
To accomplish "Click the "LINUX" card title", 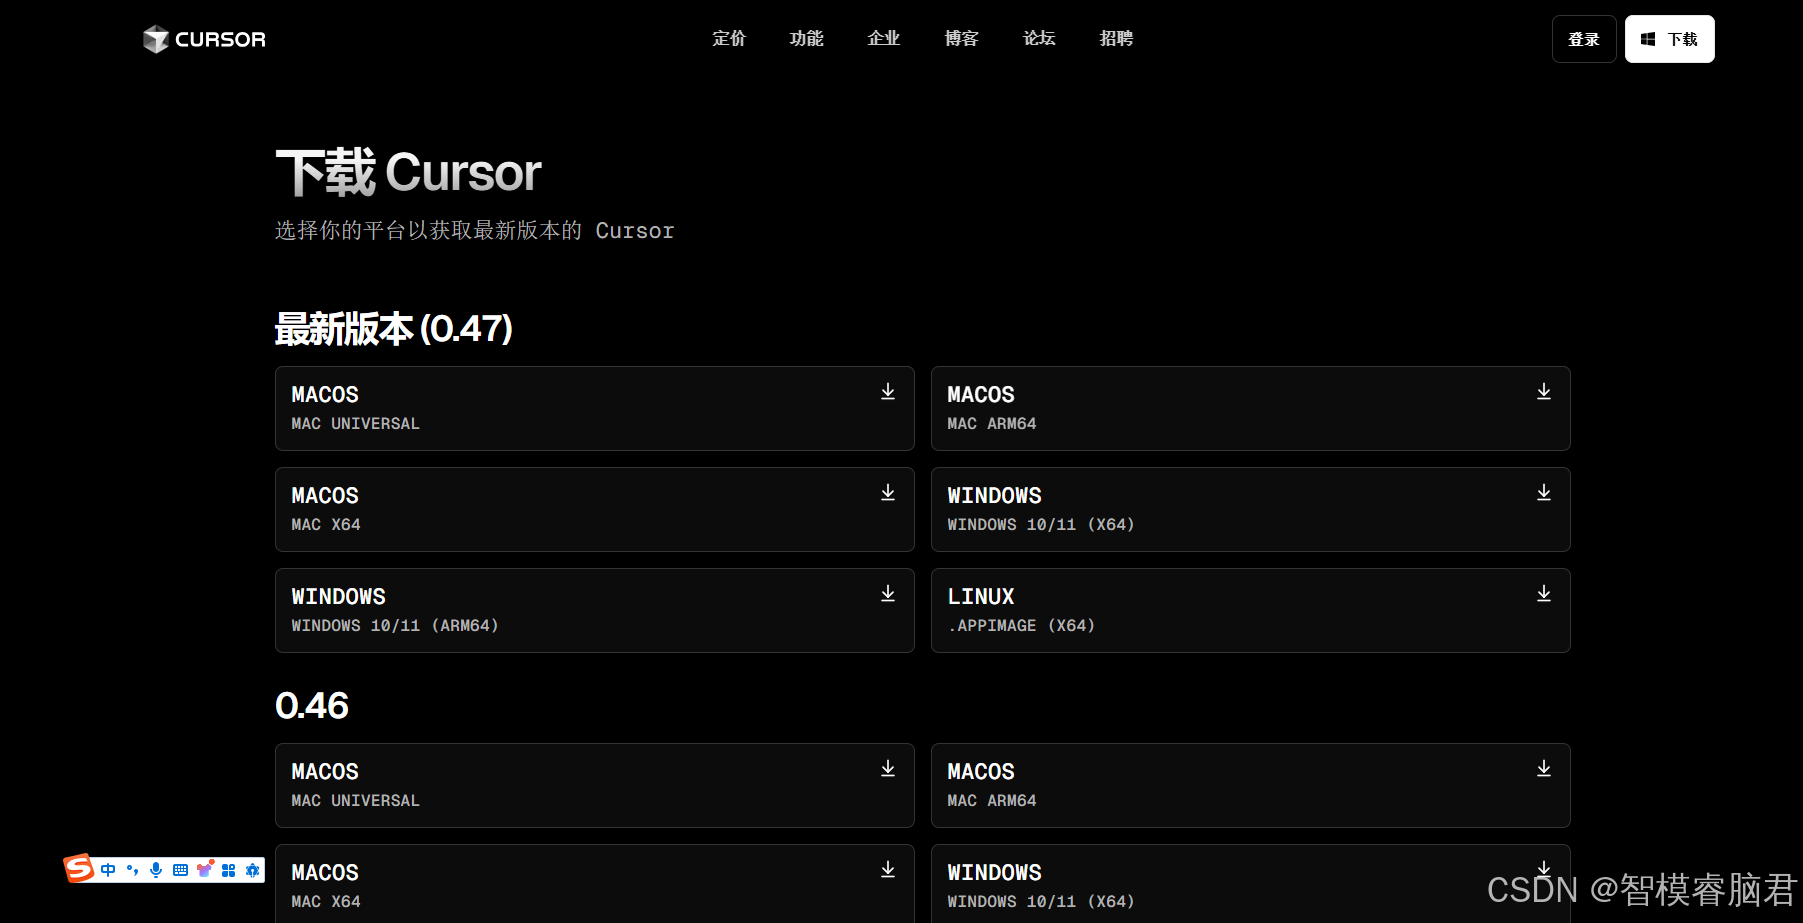I will [981, 597].
